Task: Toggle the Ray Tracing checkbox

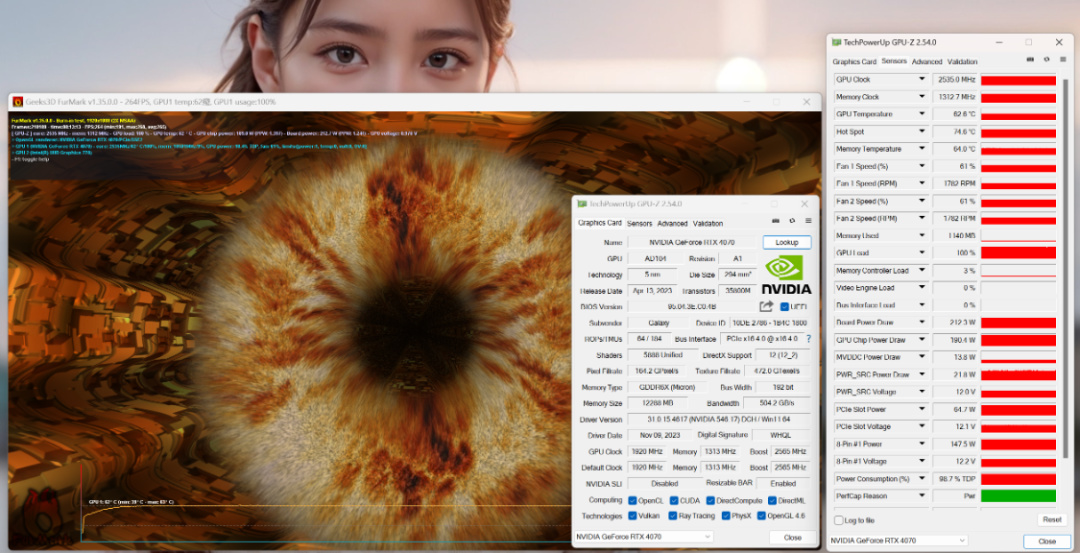Action: click(x=673, y=516)
